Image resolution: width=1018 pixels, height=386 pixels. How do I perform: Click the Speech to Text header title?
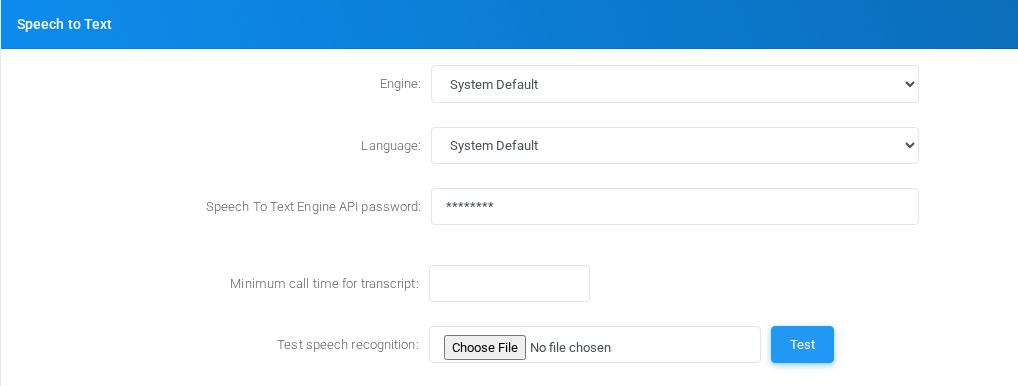[64, 24]
